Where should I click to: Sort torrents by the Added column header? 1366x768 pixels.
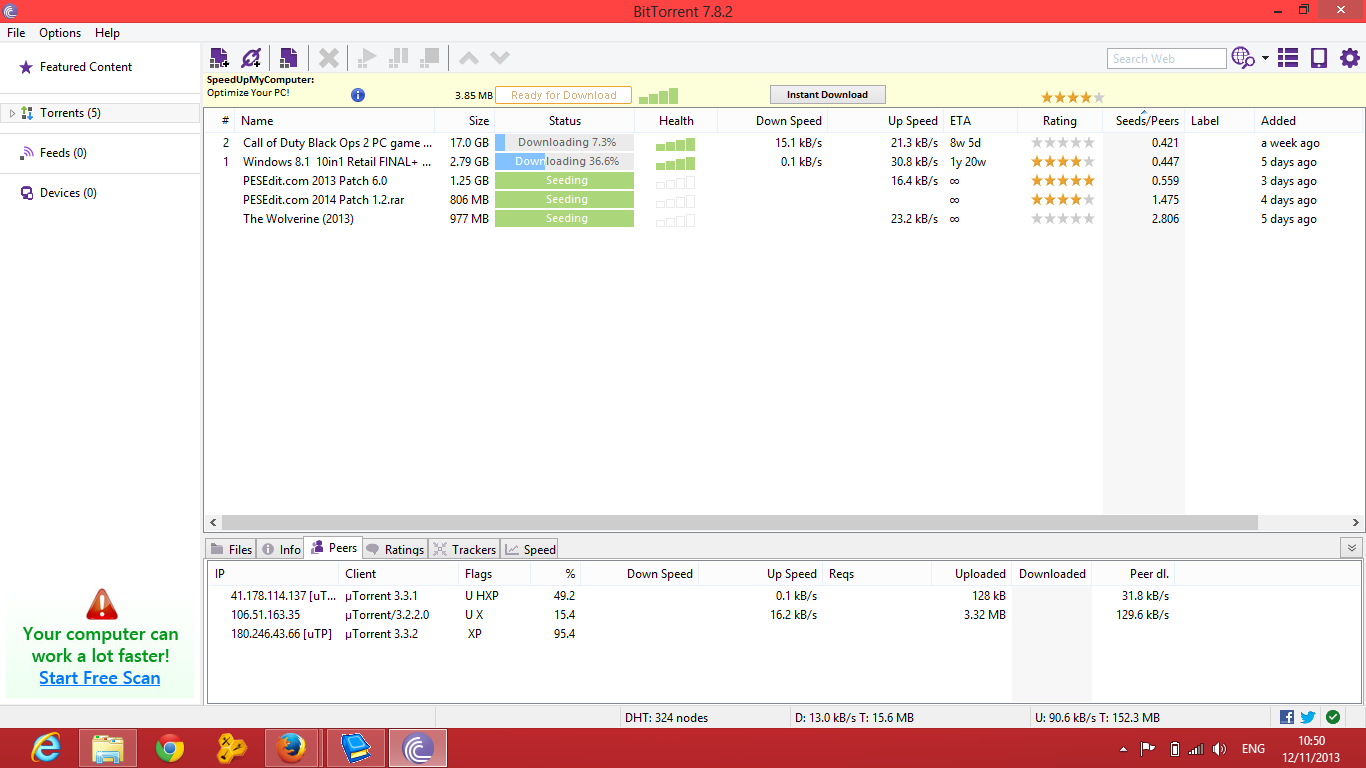click(1307, 121)
